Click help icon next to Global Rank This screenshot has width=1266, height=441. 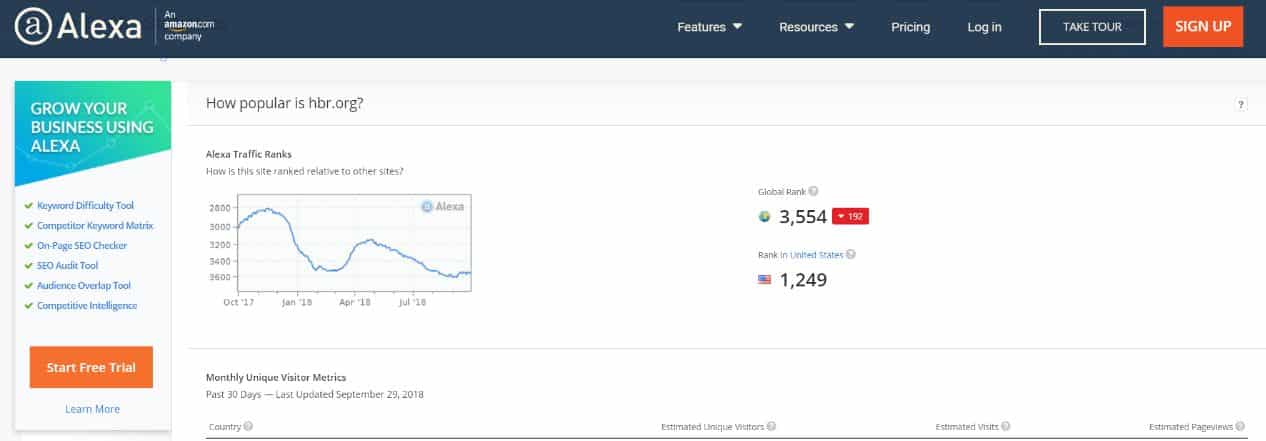[x=813, y=191]
